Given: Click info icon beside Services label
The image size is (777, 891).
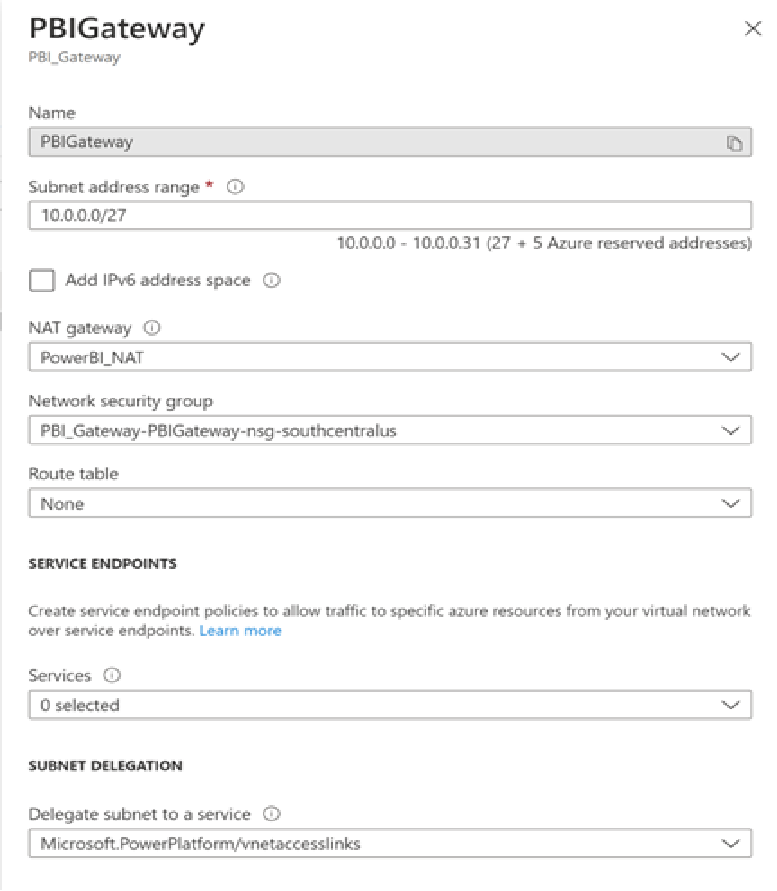Looking at the screenshot, I should [112, 675].
